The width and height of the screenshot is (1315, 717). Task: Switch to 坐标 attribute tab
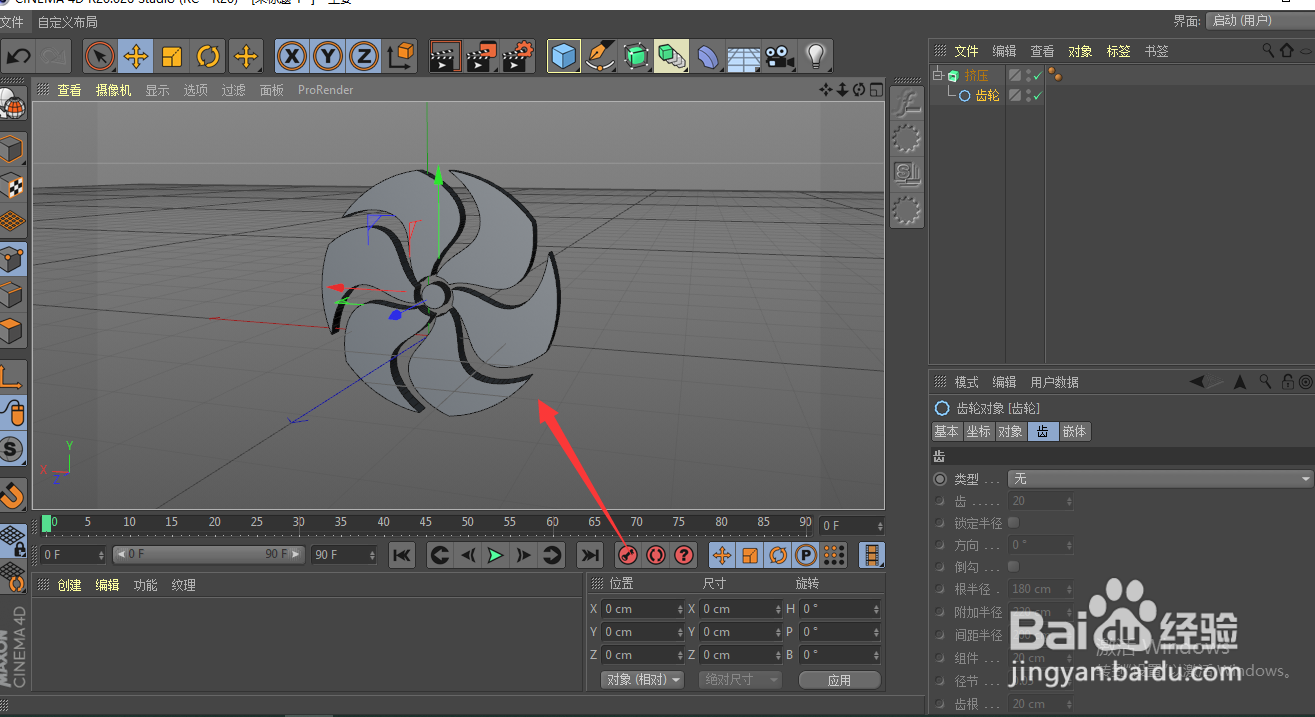tap(978, 432)
